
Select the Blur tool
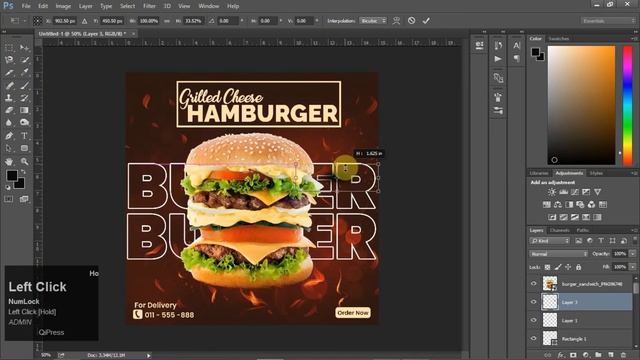[9, 123]
